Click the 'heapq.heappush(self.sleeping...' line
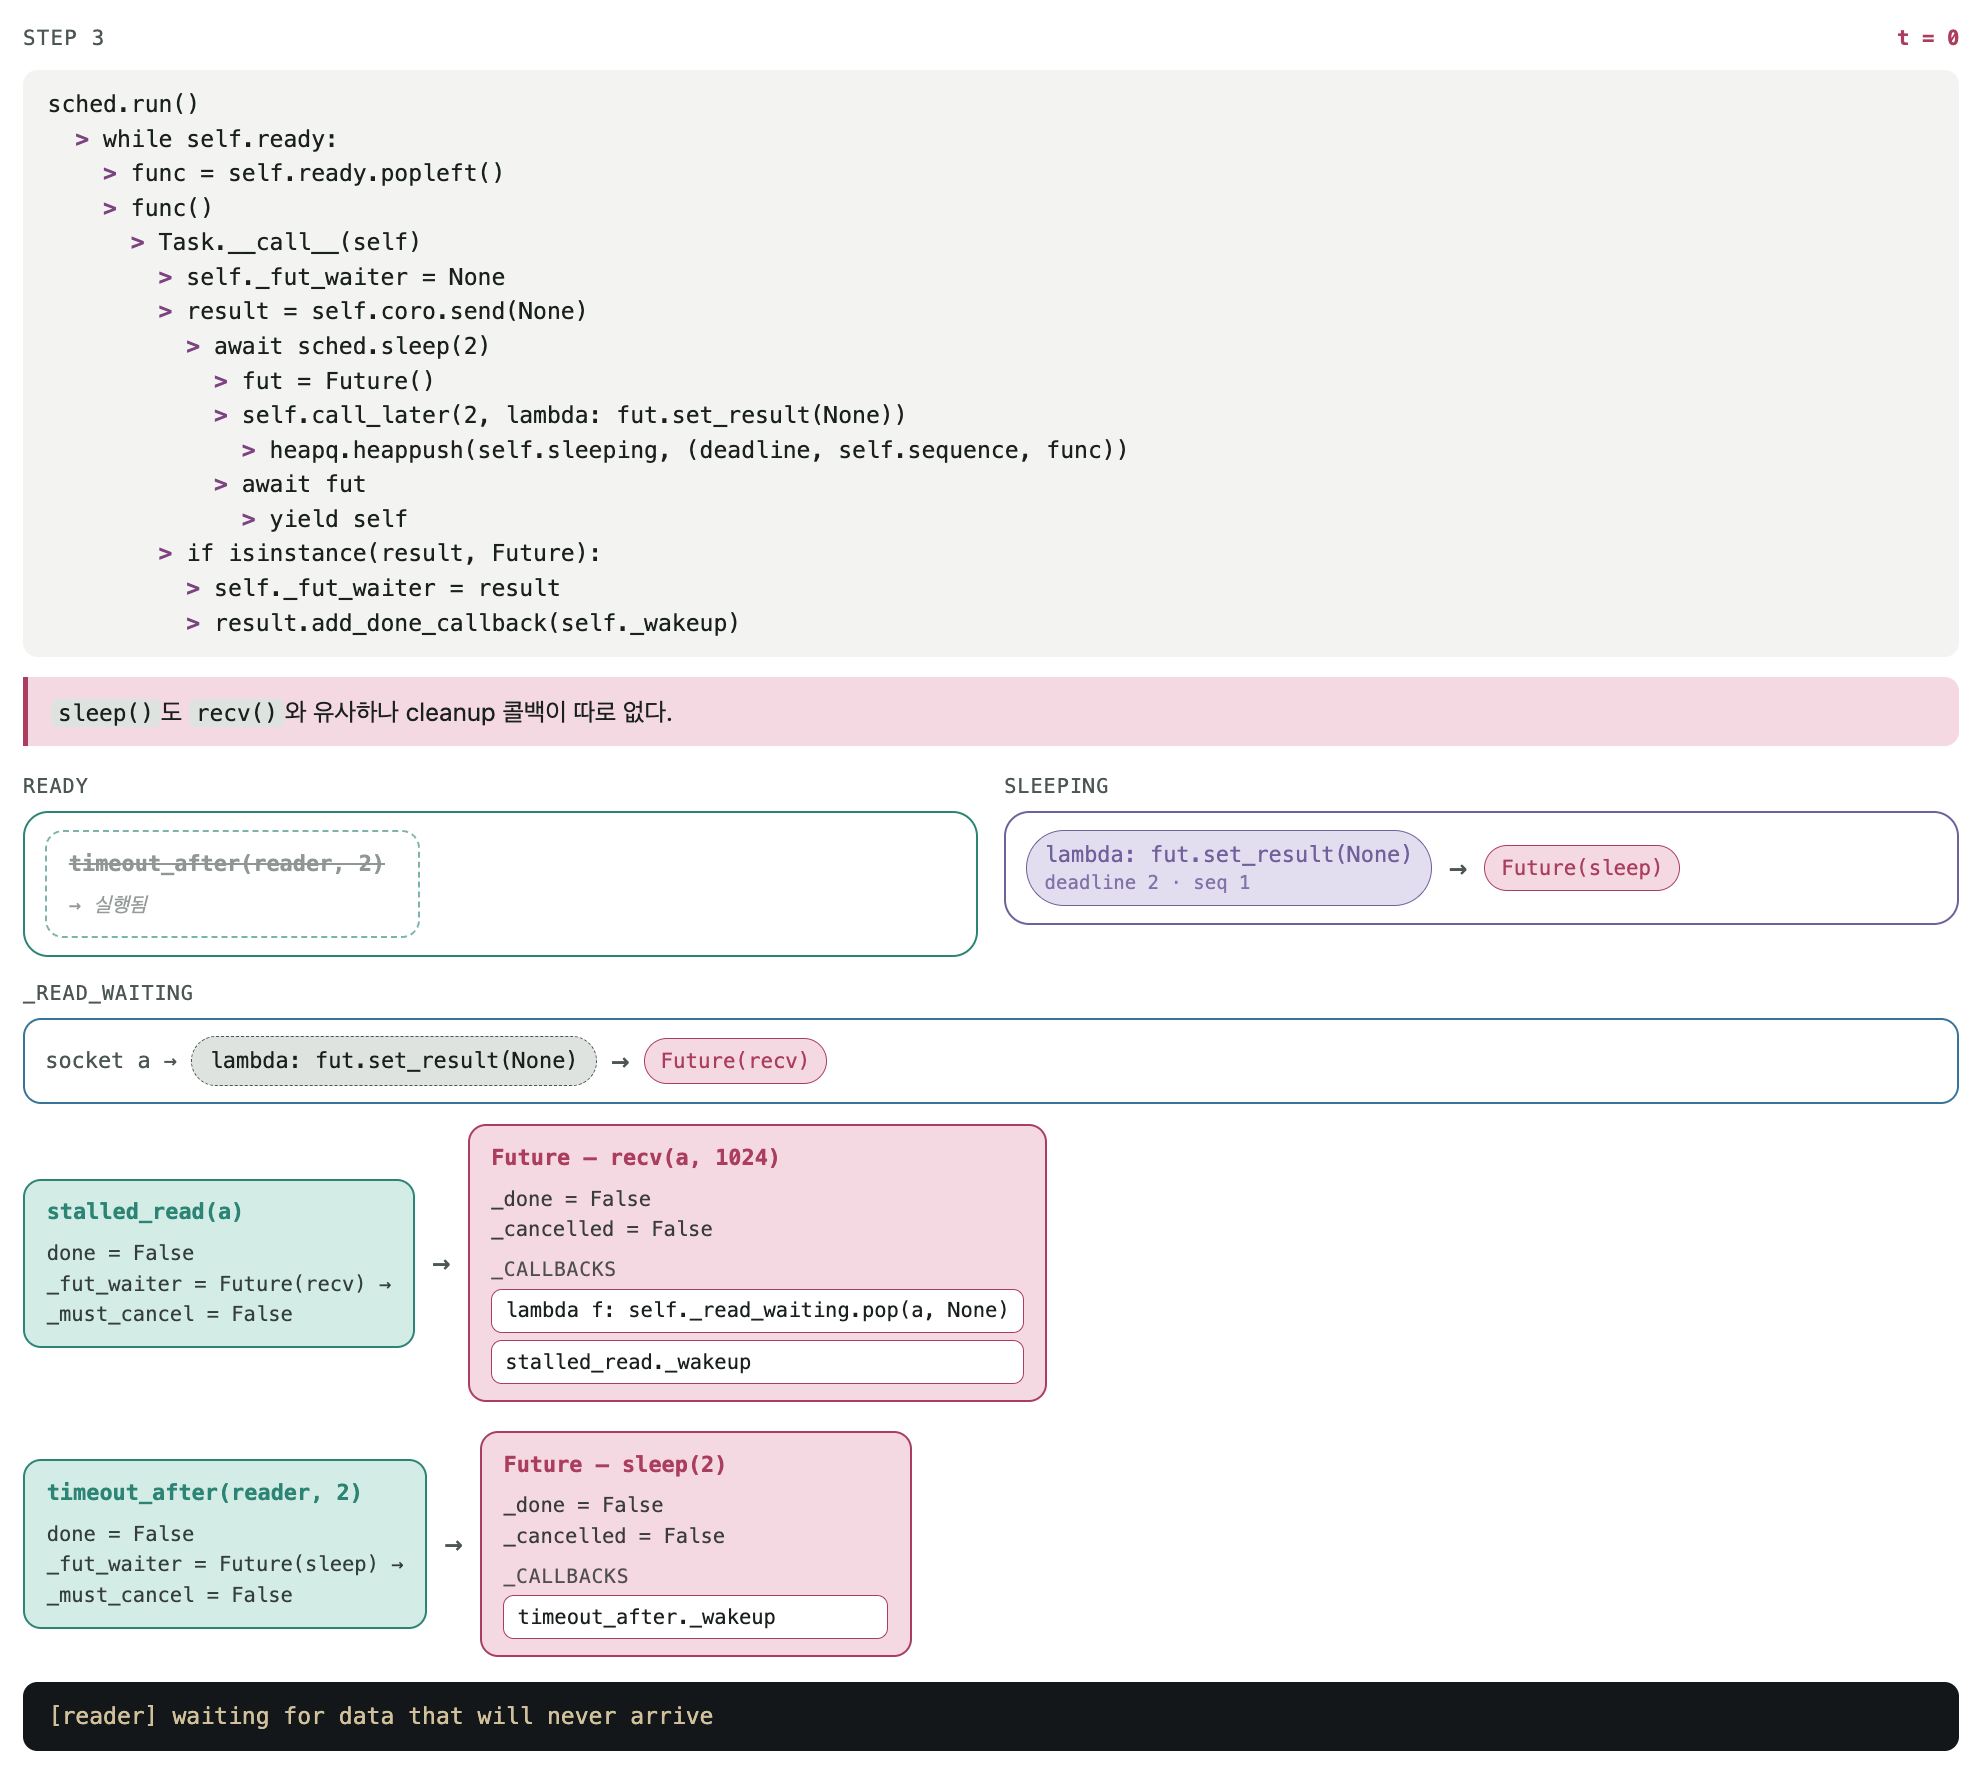Viewport: 1982px width, 1772px height. pyautogui.click(x=698, y=450)
